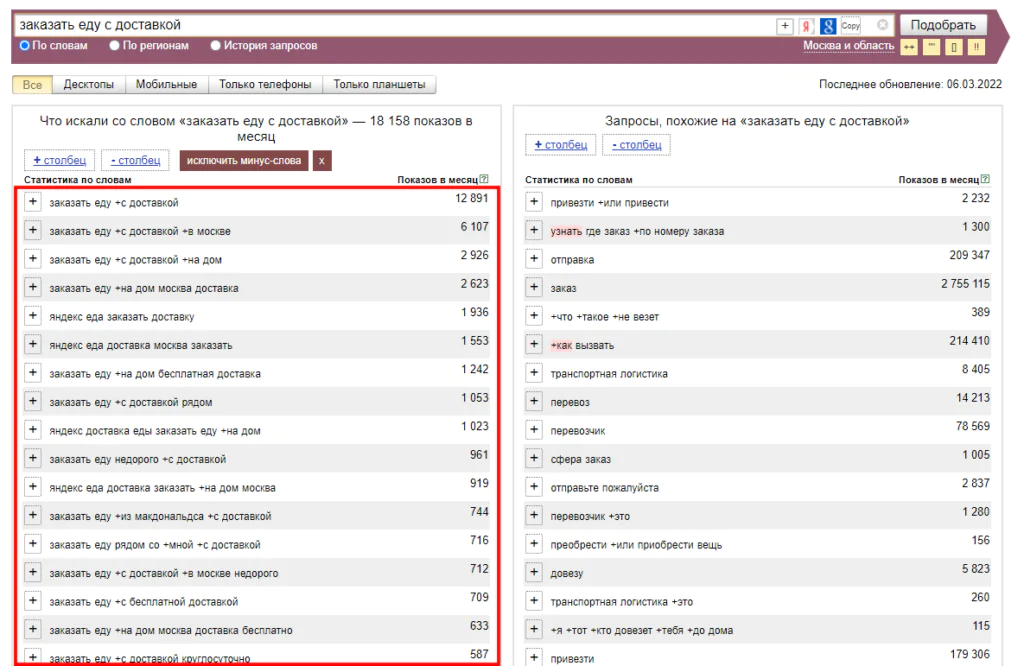Add phrase заказать еду +с доставкой with plus
The width and height of the screenshot is (1024, 666).
[x=33, y=202]
